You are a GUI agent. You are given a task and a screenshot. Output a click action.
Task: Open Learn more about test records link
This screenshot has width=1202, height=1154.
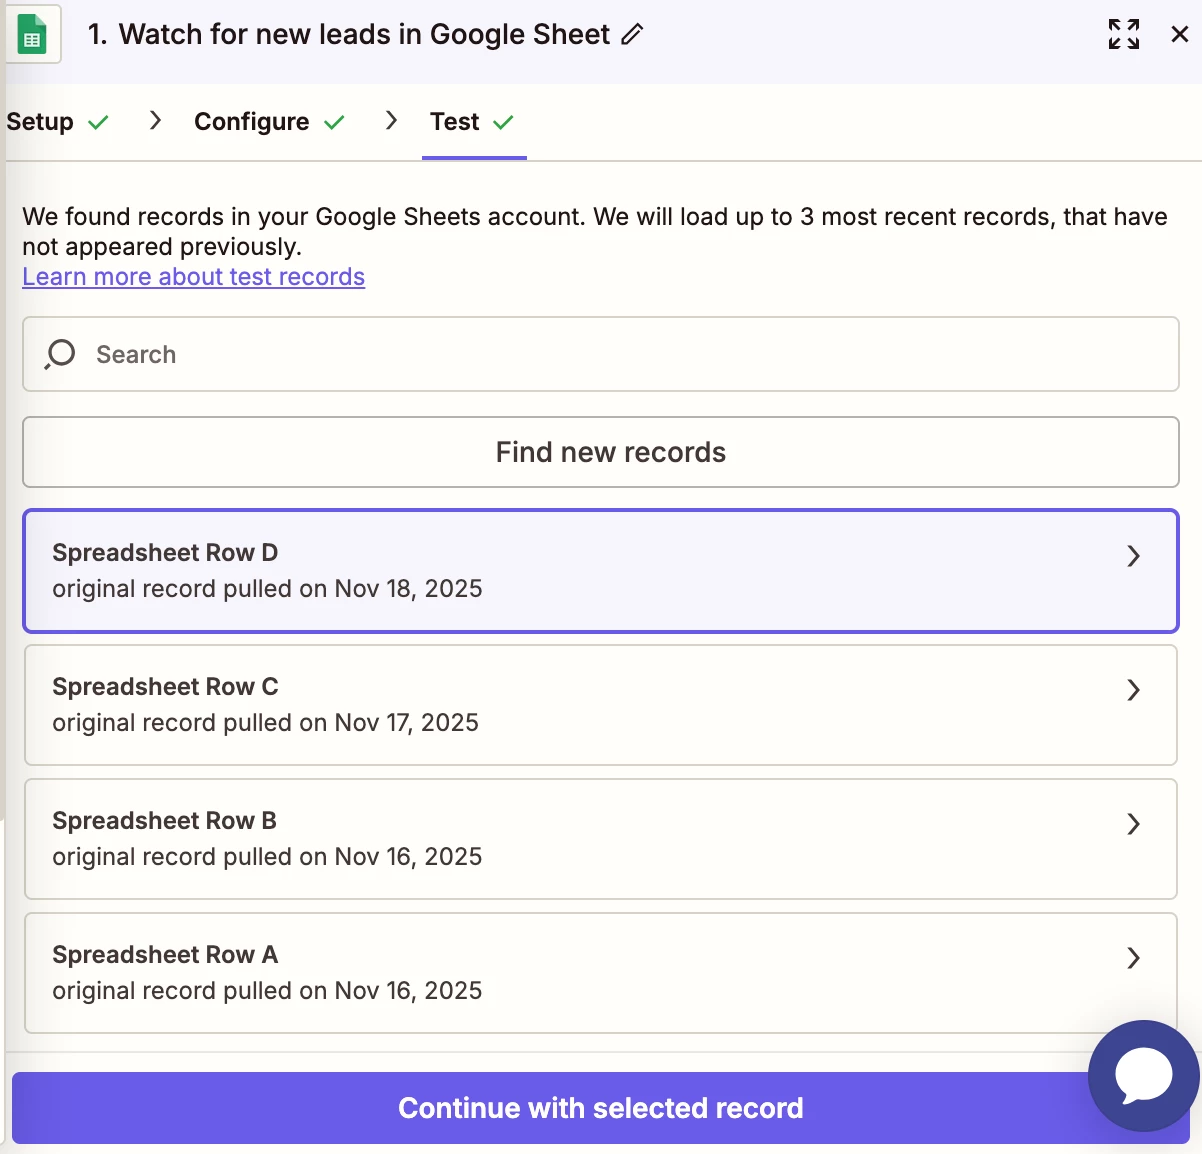coord(194,277)
